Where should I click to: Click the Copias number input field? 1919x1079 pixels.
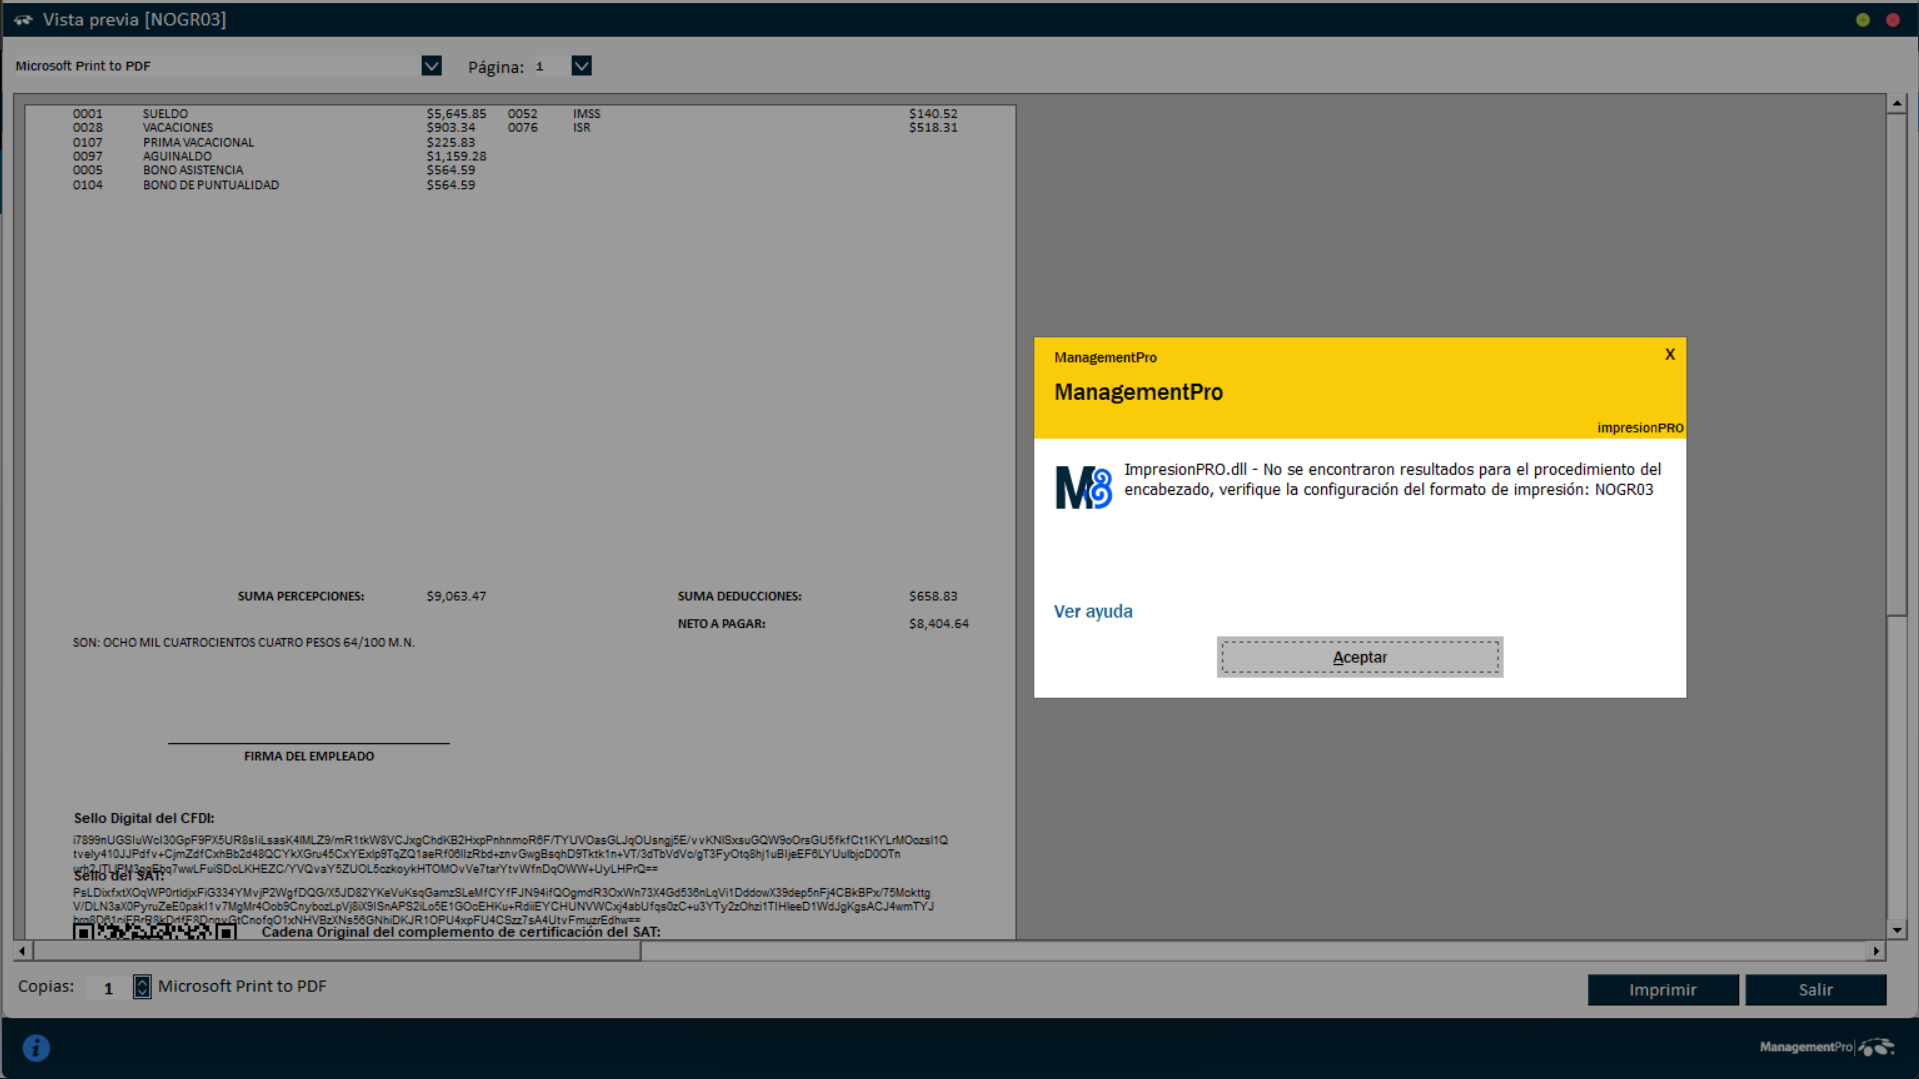pyautogui.click(x=108, y=988)
